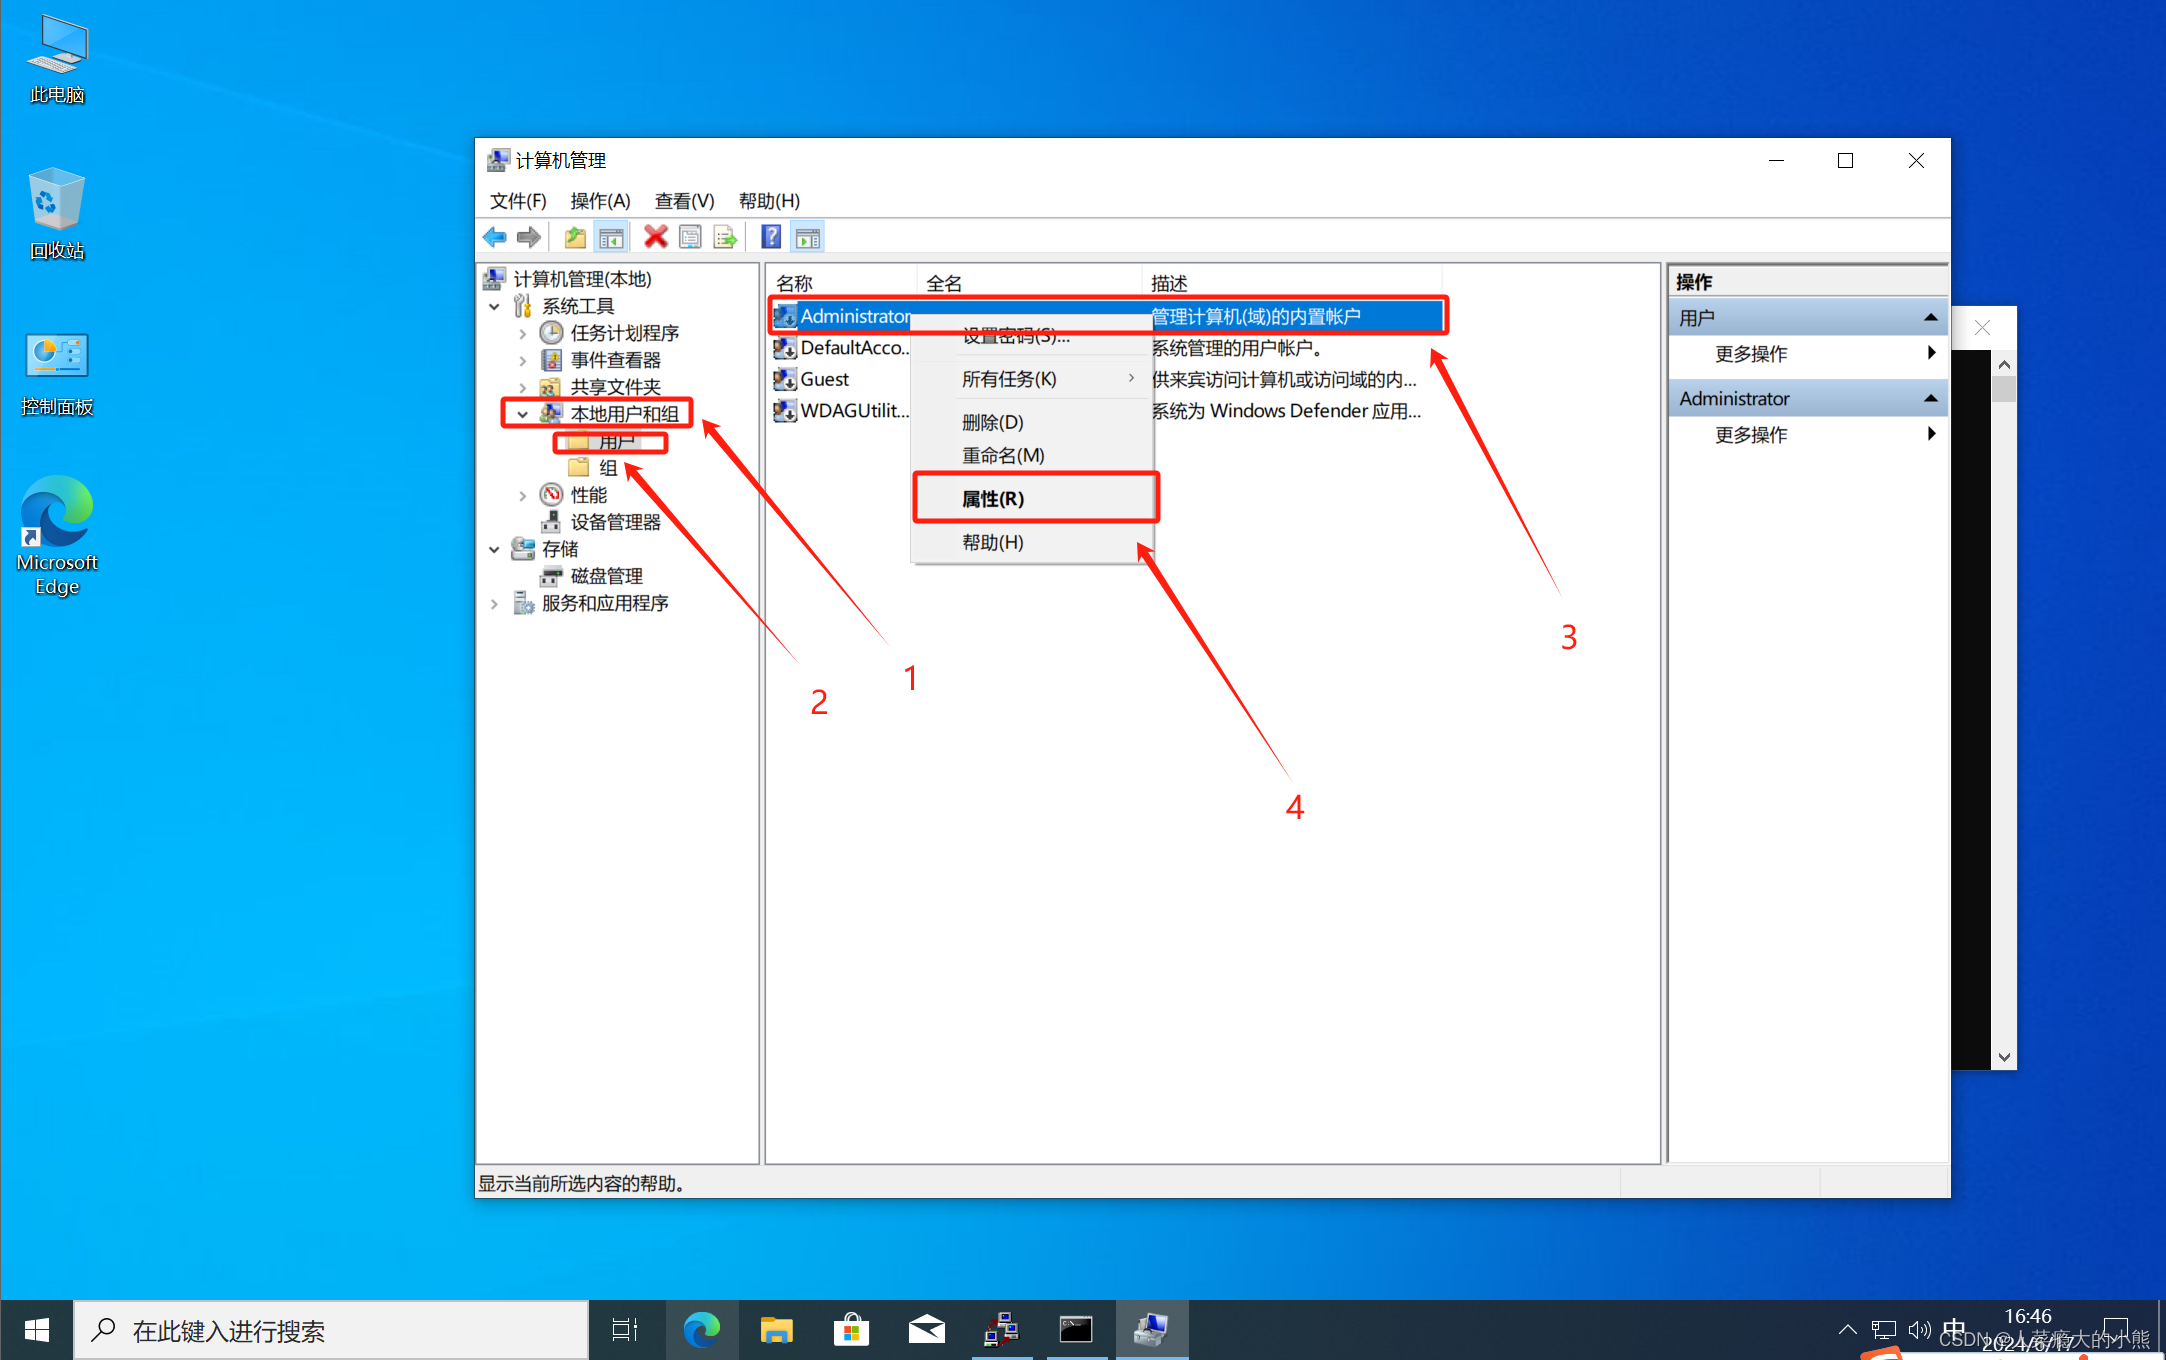The height and width of the screenshot is (1360, 2166).
Task: Click the taskbar search input box
Action: (330, 1331)
